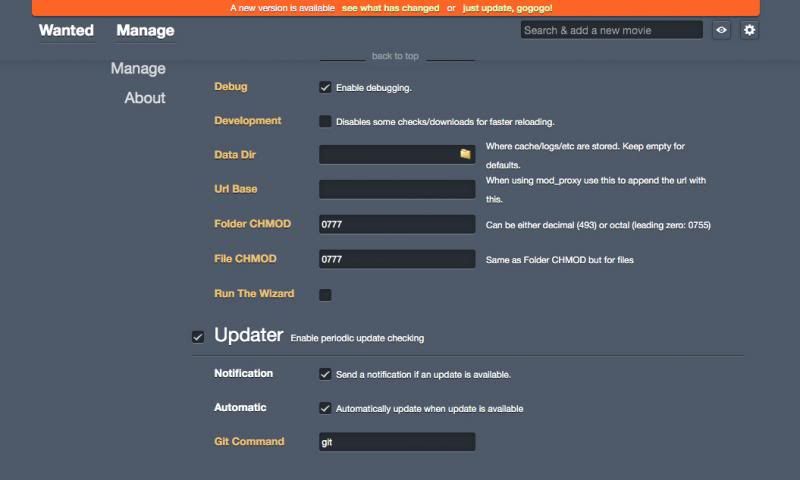Image resolution: width=800 pixels, height=480 pixels.
Task: Uncheck update Notification checkbox
Action: point(325,374)
